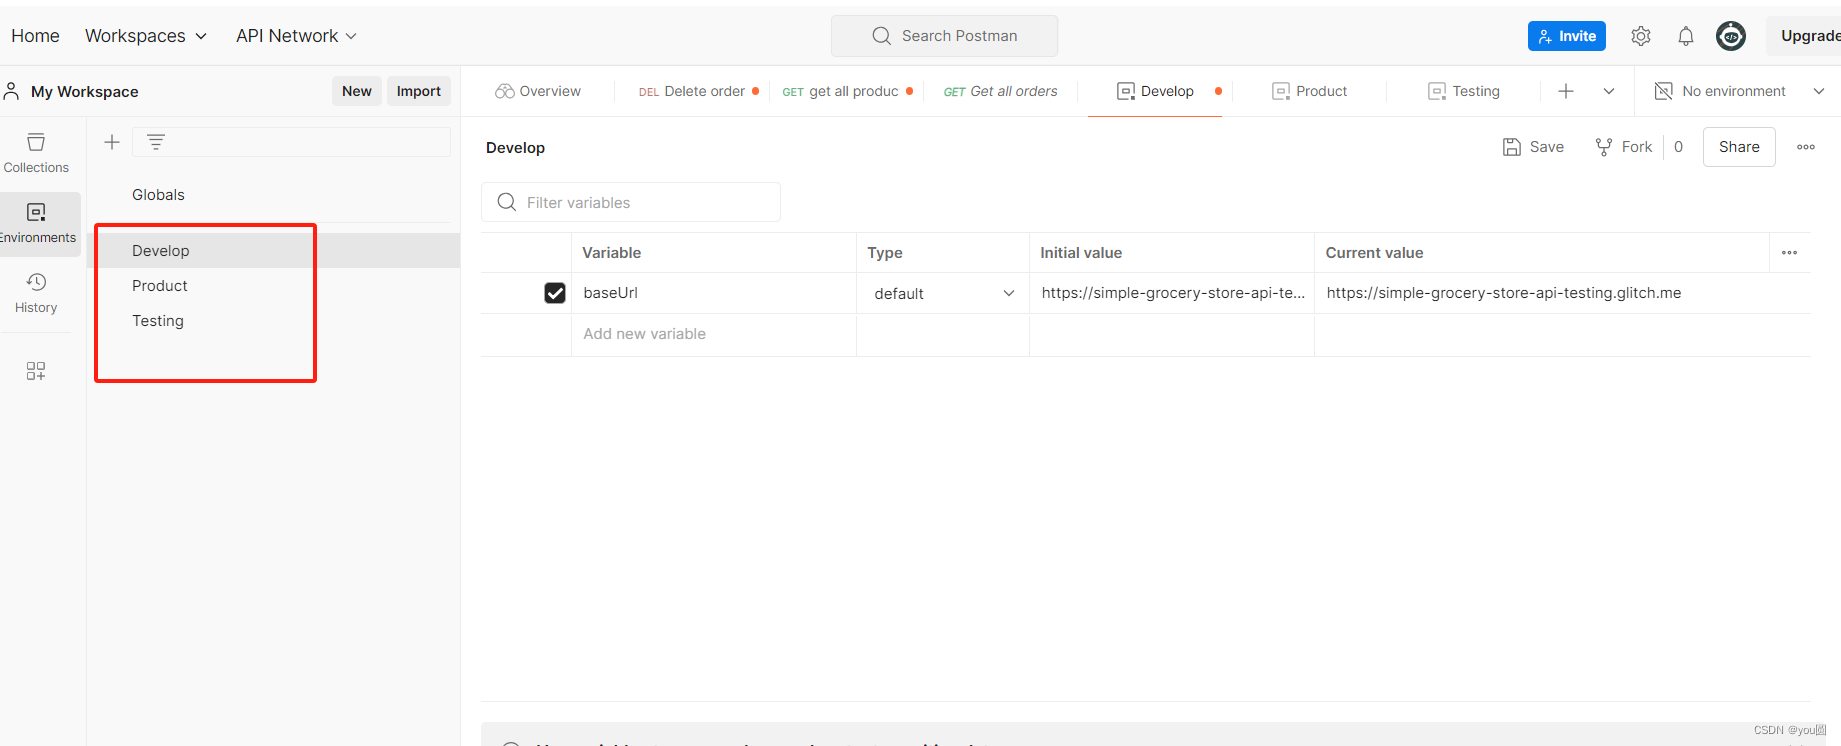The image size is (1841, 746).
Task: Click the fork count 0
Action: tap(1678, 147)
